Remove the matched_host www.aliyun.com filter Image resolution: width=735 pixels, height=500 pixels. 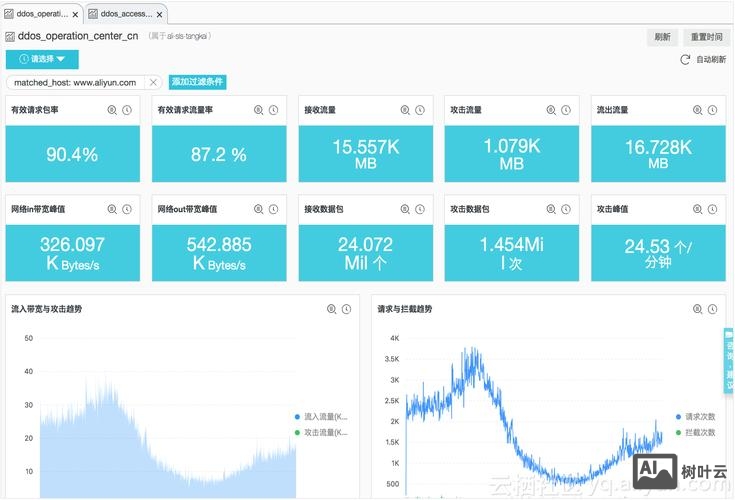coord(153,82)
